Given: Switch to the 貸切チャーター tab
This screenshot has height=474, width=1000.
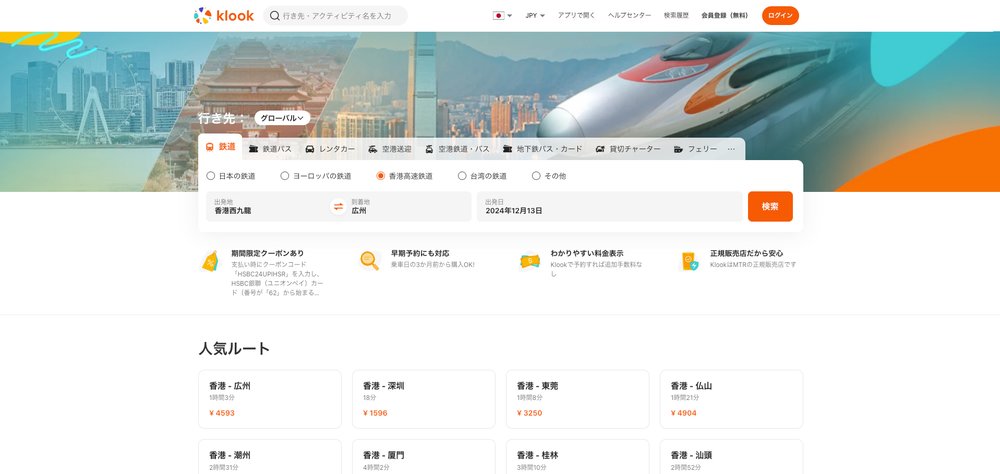Looking at the screenshot, I should click(x=628, y=149).
